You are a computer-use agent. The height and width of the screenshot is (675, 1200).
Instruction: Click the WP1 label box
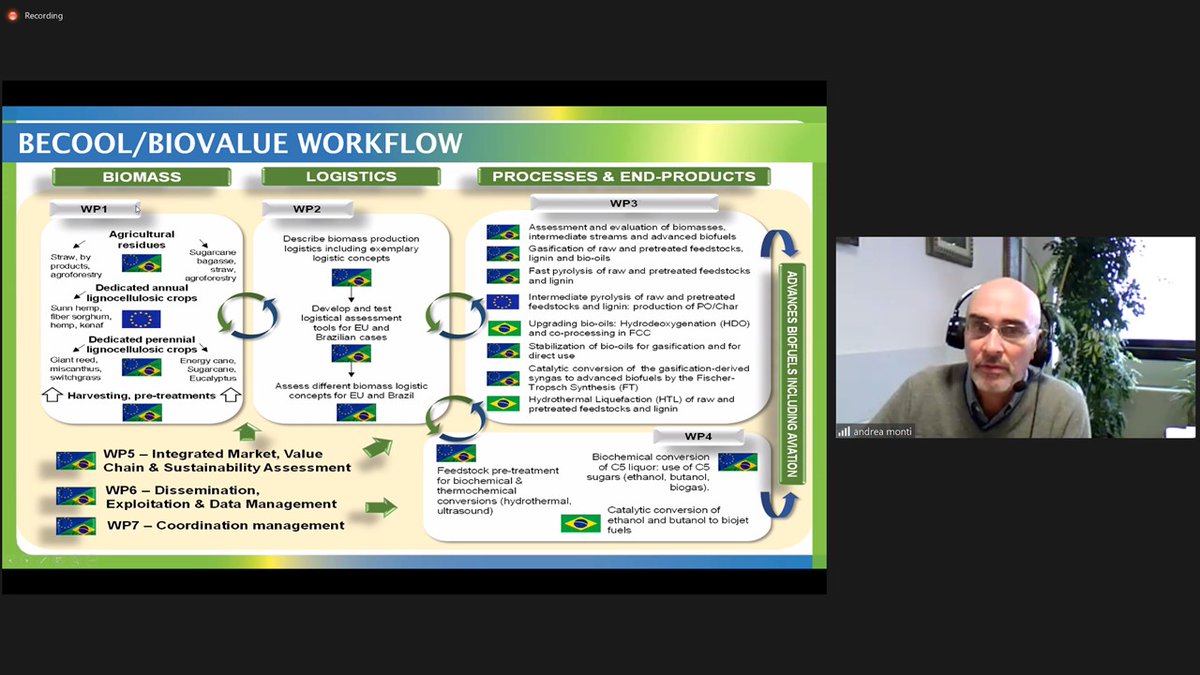click(x=93, y=209)
